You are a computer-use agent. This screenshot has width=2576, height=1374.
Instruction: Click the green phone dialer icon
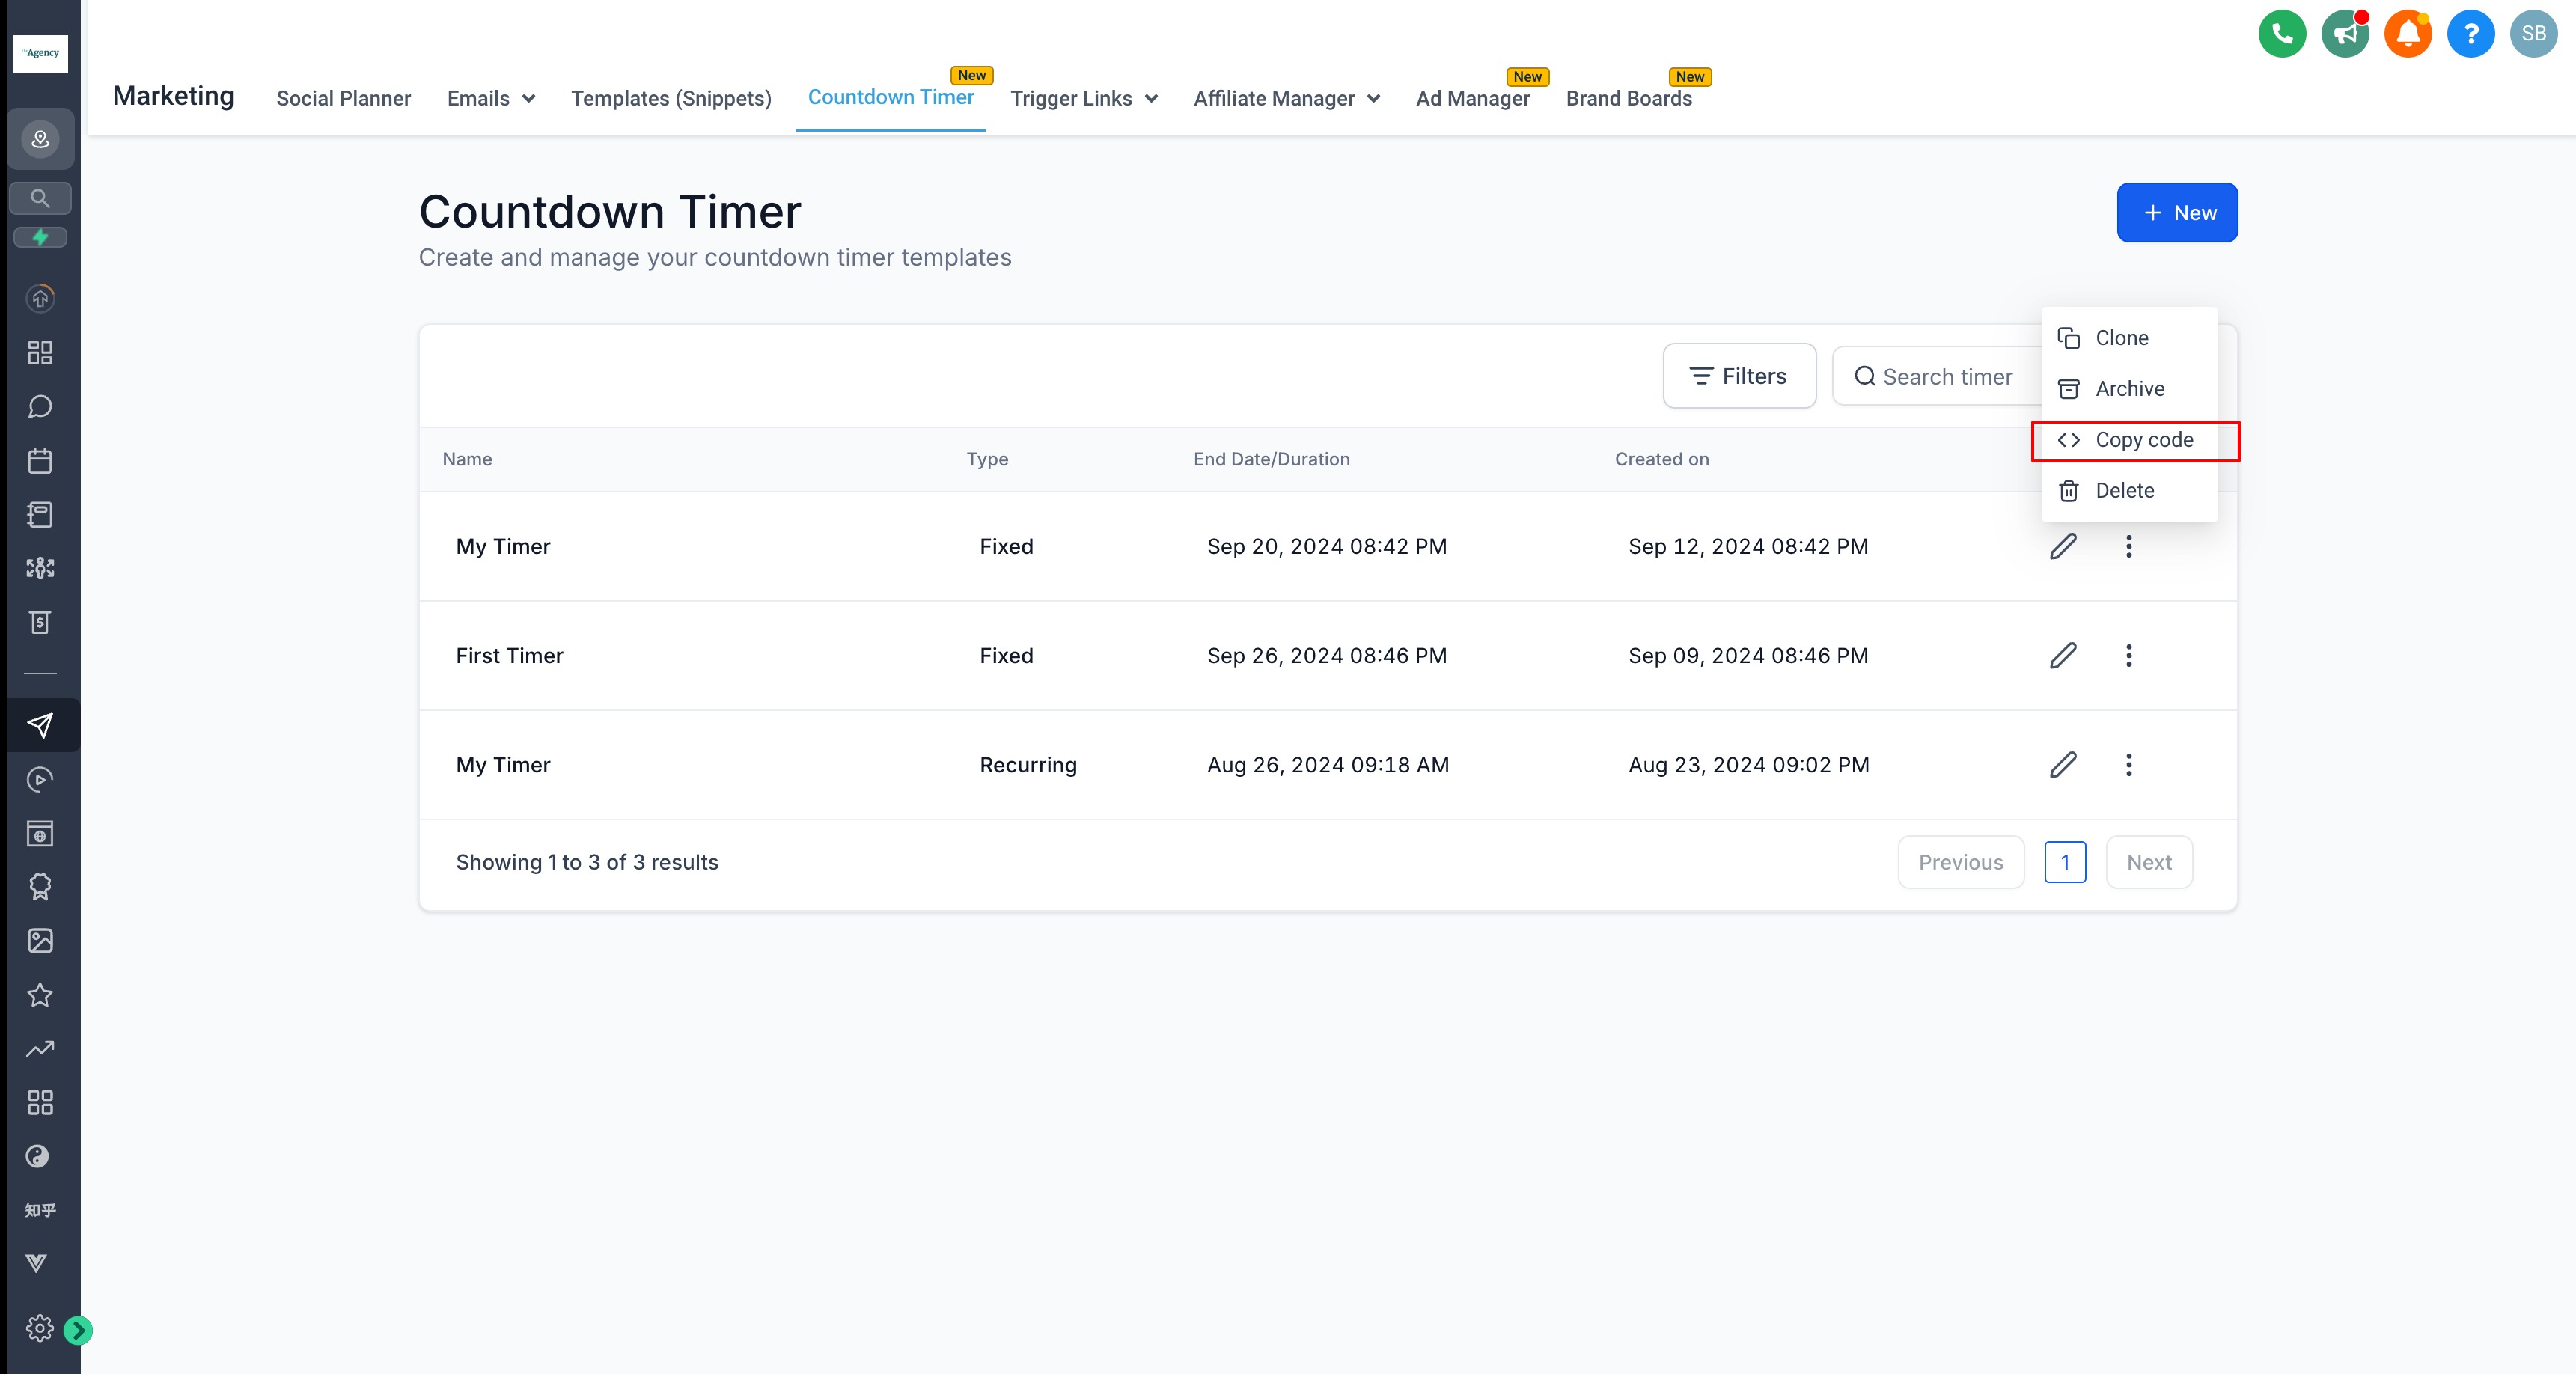click(x=2281, y=34)
